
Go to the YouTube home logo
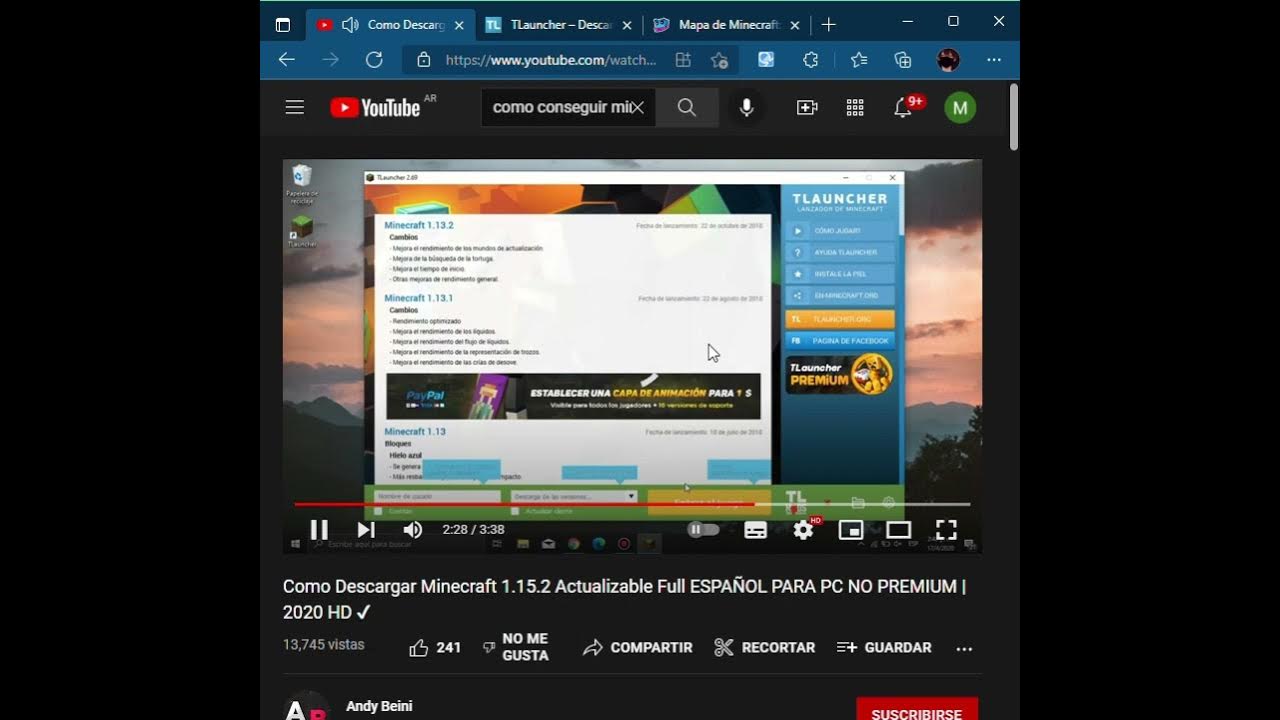click(x=376, y=108)
